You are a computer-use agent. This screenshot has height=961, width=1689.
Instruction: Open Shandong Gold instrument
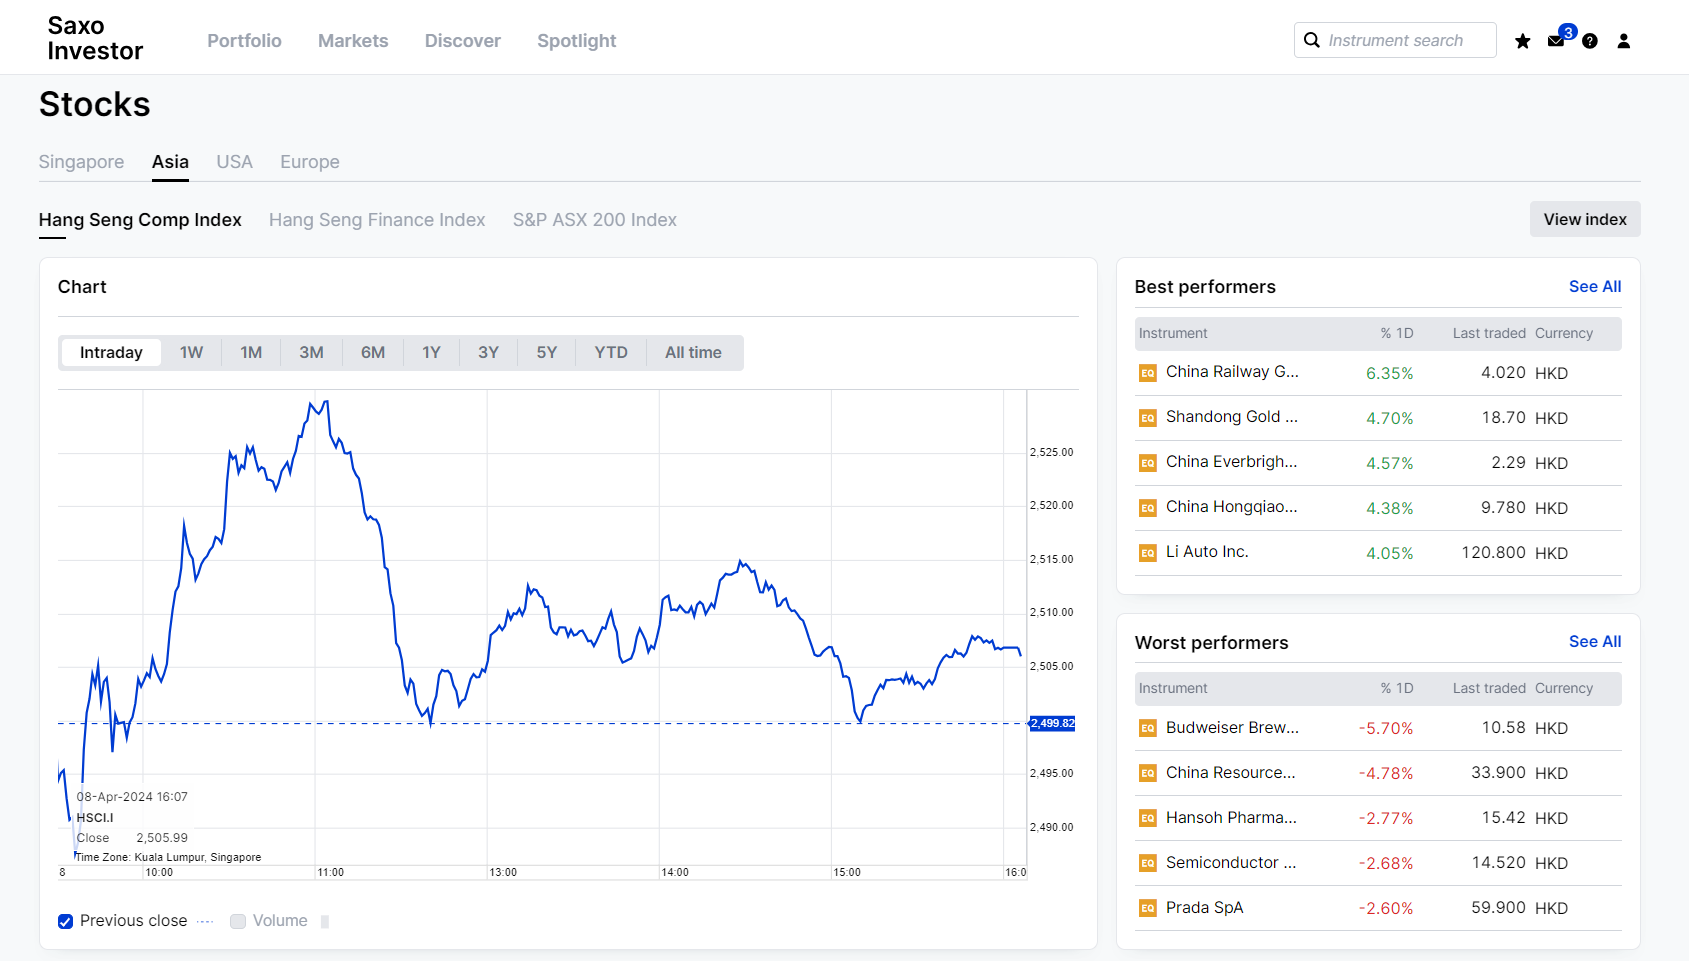[1232, 417]
